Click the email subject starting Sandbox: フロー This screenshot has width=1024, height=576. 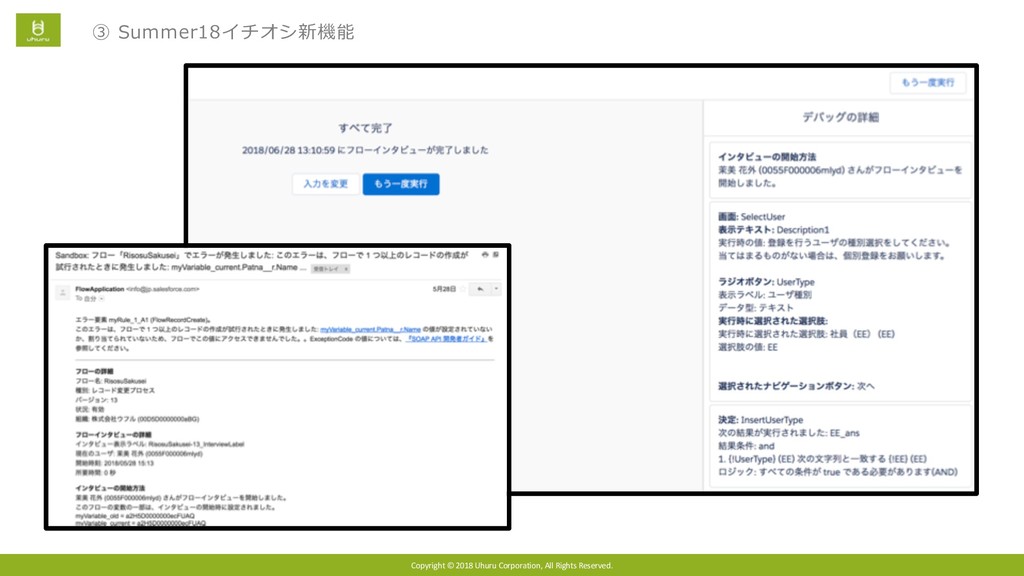point(262,261)
